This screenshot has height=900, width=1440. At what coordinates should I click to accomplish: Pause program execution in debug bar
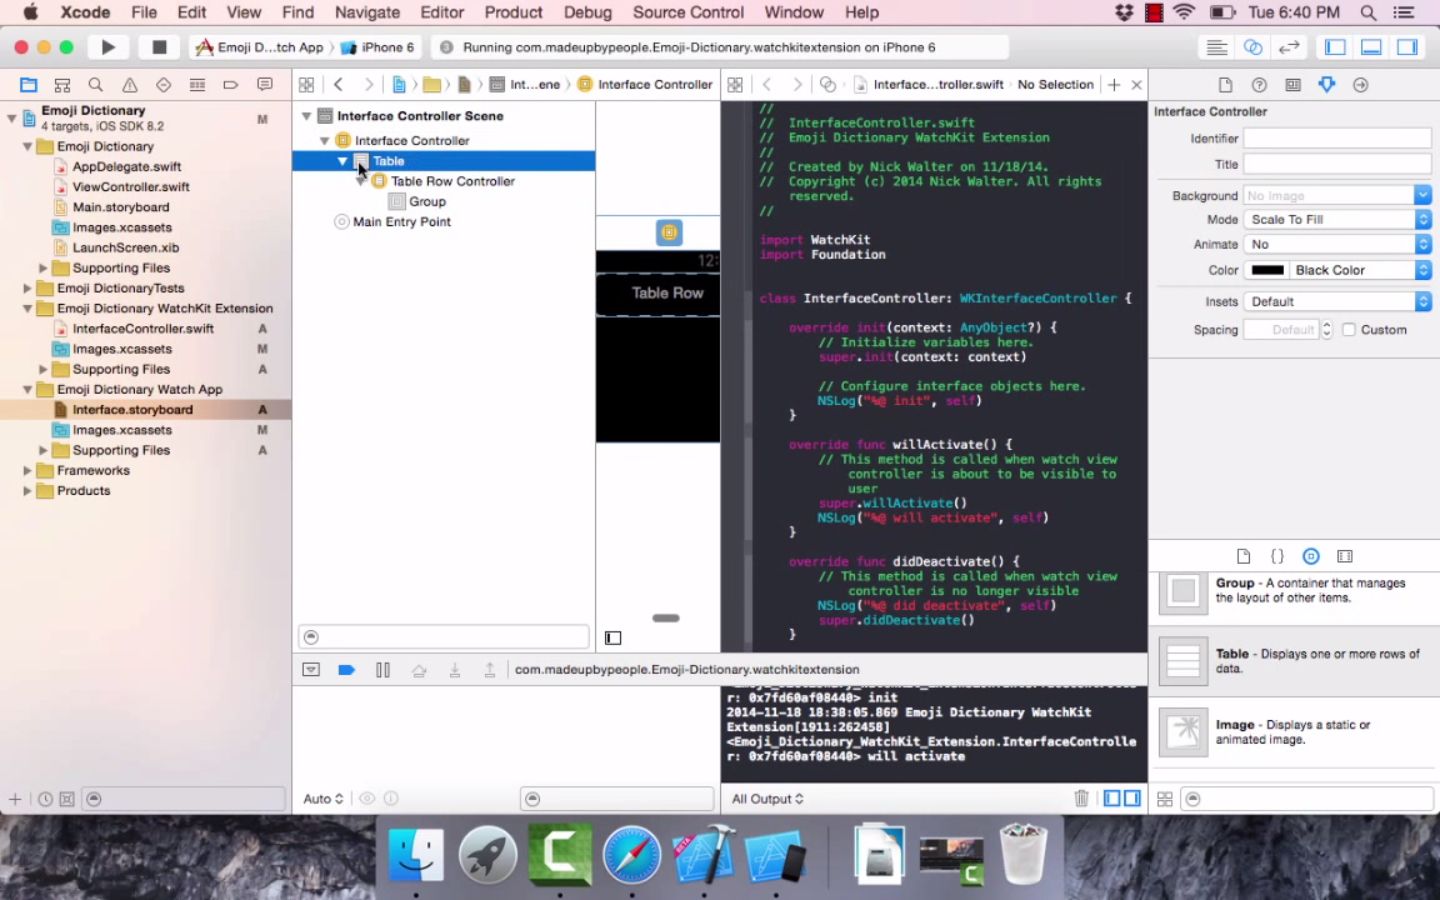pyautogui.click(x=383, y=670)
